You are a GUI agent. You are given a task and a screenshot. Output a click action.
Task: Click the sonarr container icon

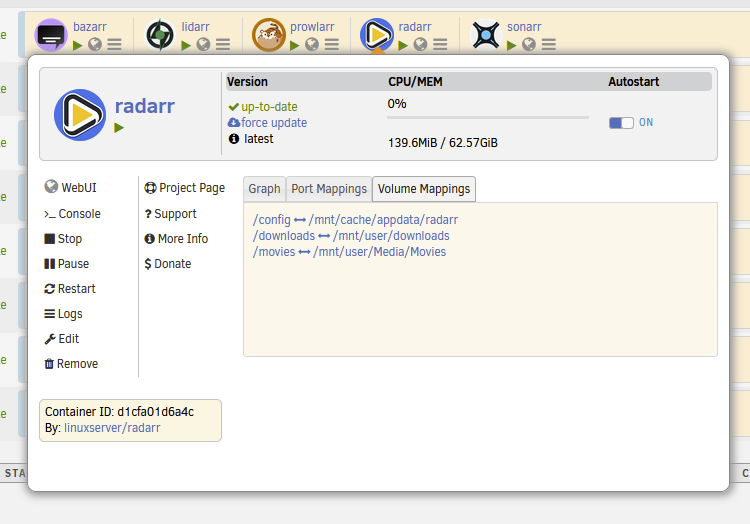coord(485,34)
